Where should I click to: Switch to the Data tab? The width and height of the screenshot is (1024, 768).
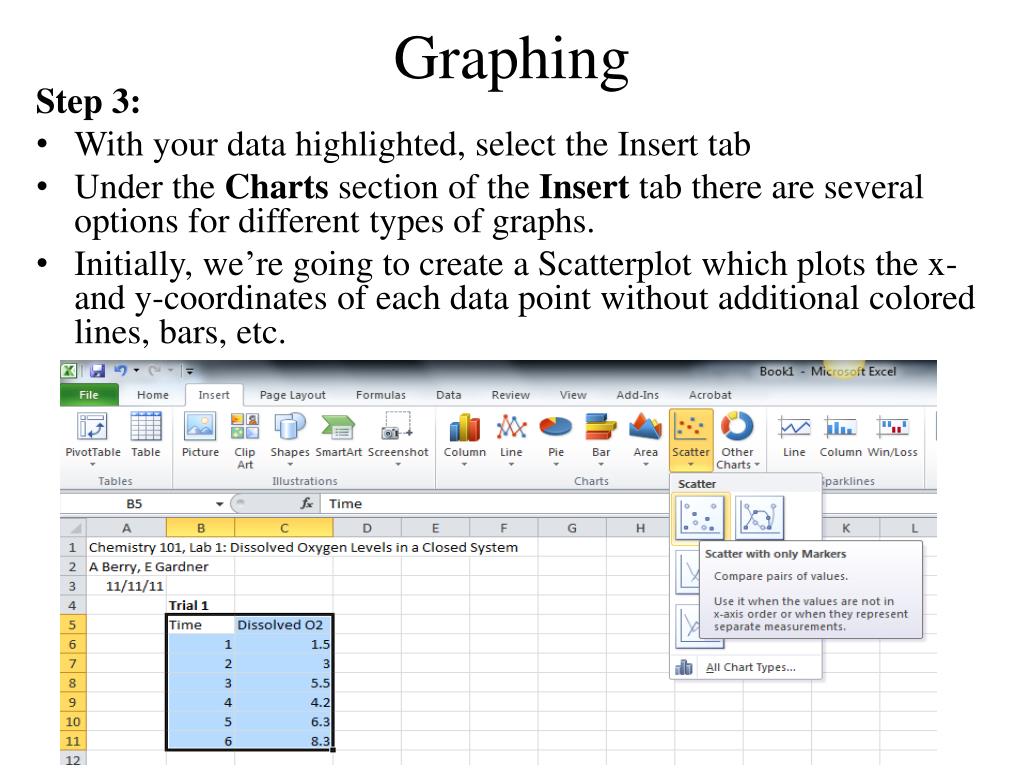pyautogui.click(x=449, y=394)
